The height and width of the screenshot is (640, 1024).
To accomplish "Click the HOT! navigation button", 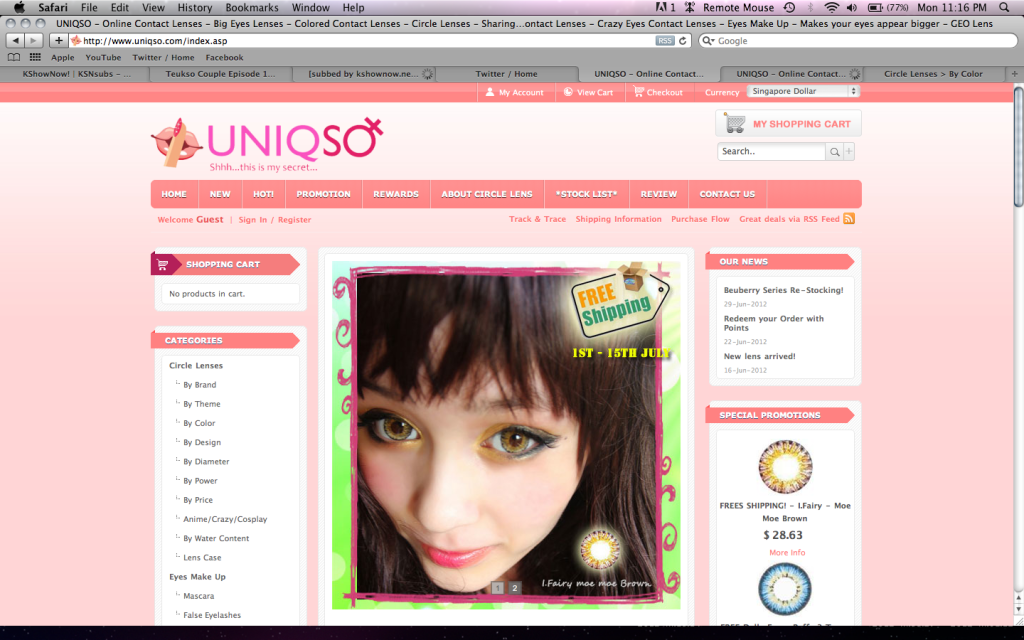I will [263, 194].
